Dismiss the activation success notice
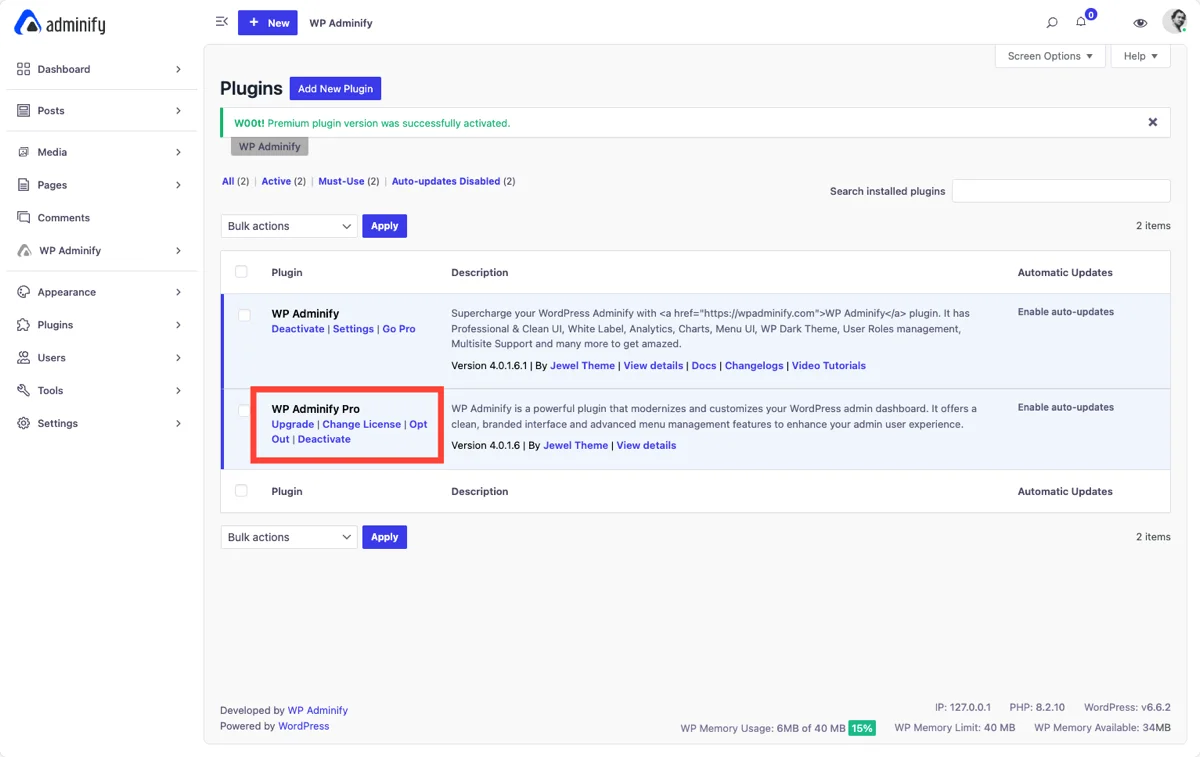Image resolution: width=1200 pixels, height=757 pixels. click(1152, 122)
